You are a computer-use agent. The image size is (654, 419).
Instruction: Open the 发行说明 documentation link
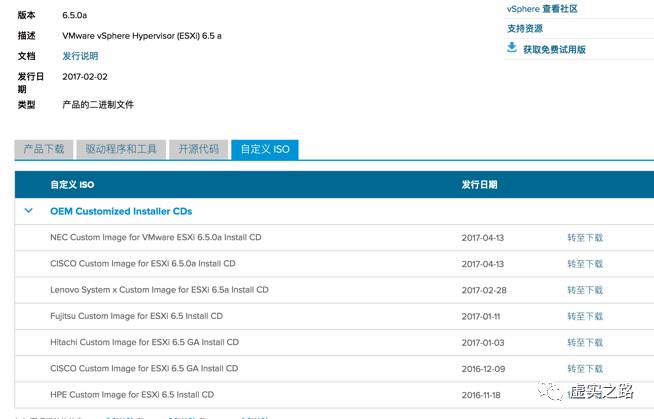(80, 56)
